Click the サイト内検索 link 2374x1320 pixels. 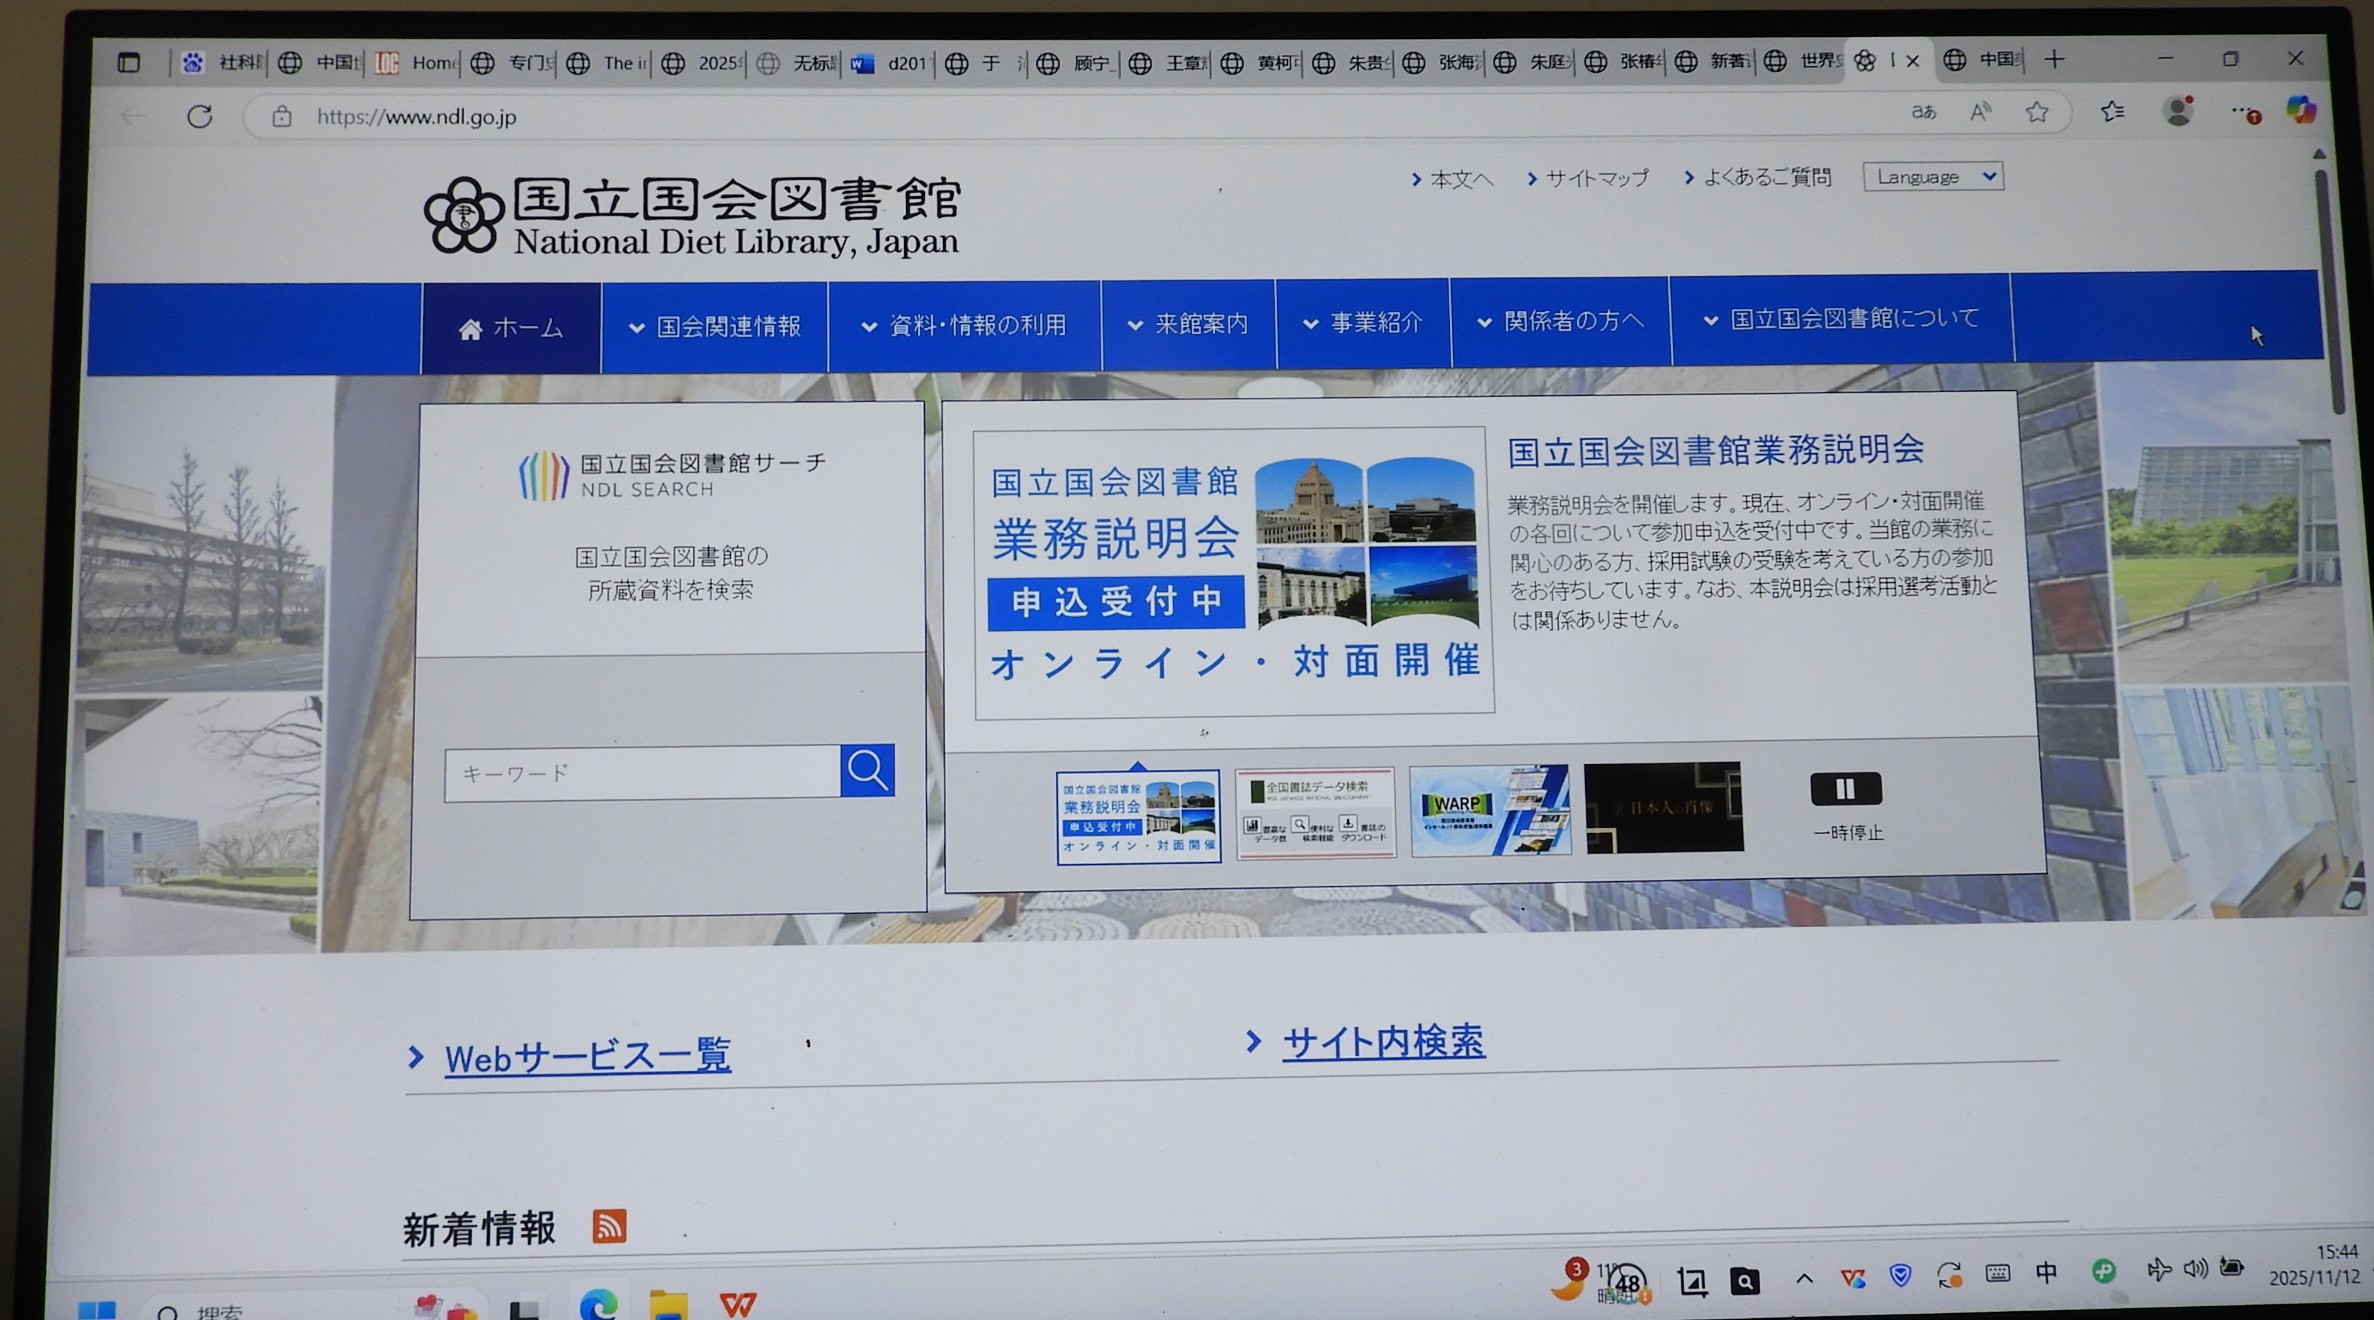[1383, 1040]
